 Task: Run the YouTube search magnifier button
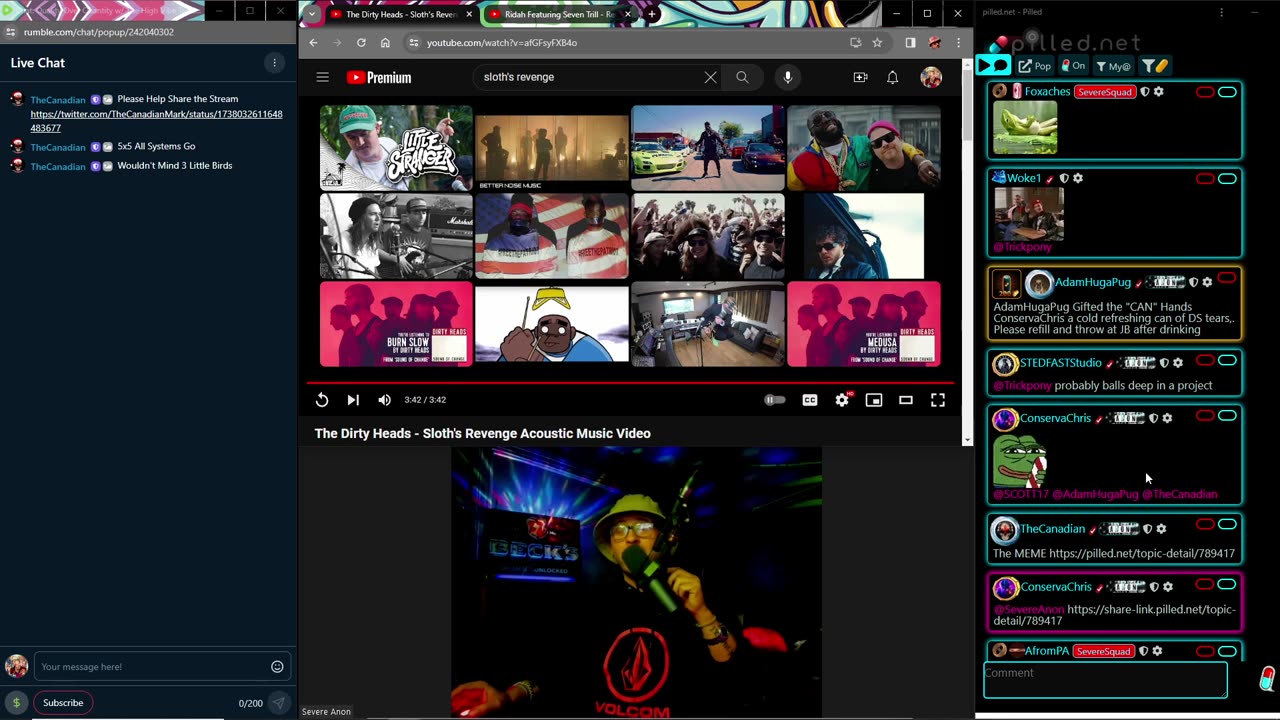(x=742, y=77)
